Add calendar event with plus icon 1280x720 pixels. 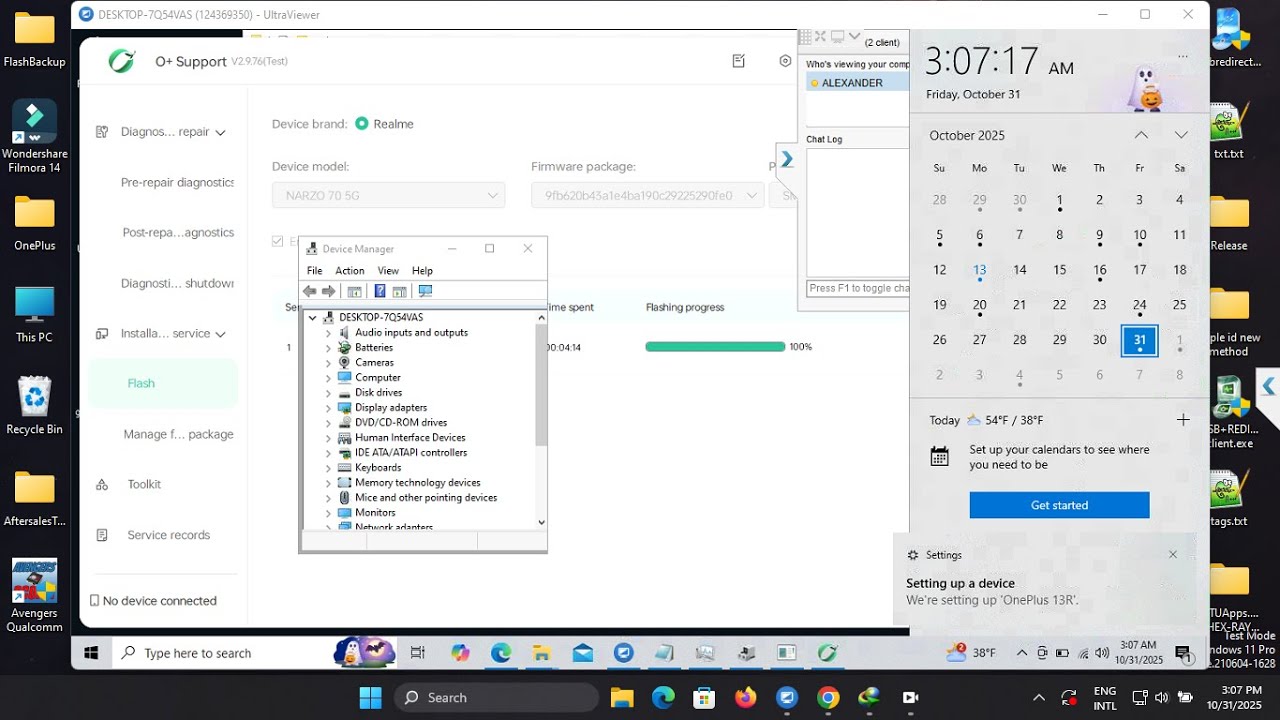pos(1183,420)
